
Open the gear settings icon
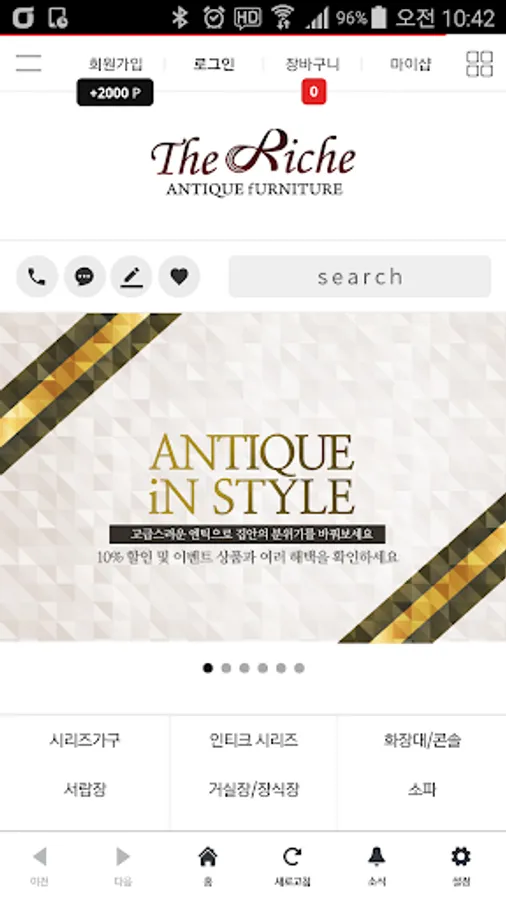[461, 864]
